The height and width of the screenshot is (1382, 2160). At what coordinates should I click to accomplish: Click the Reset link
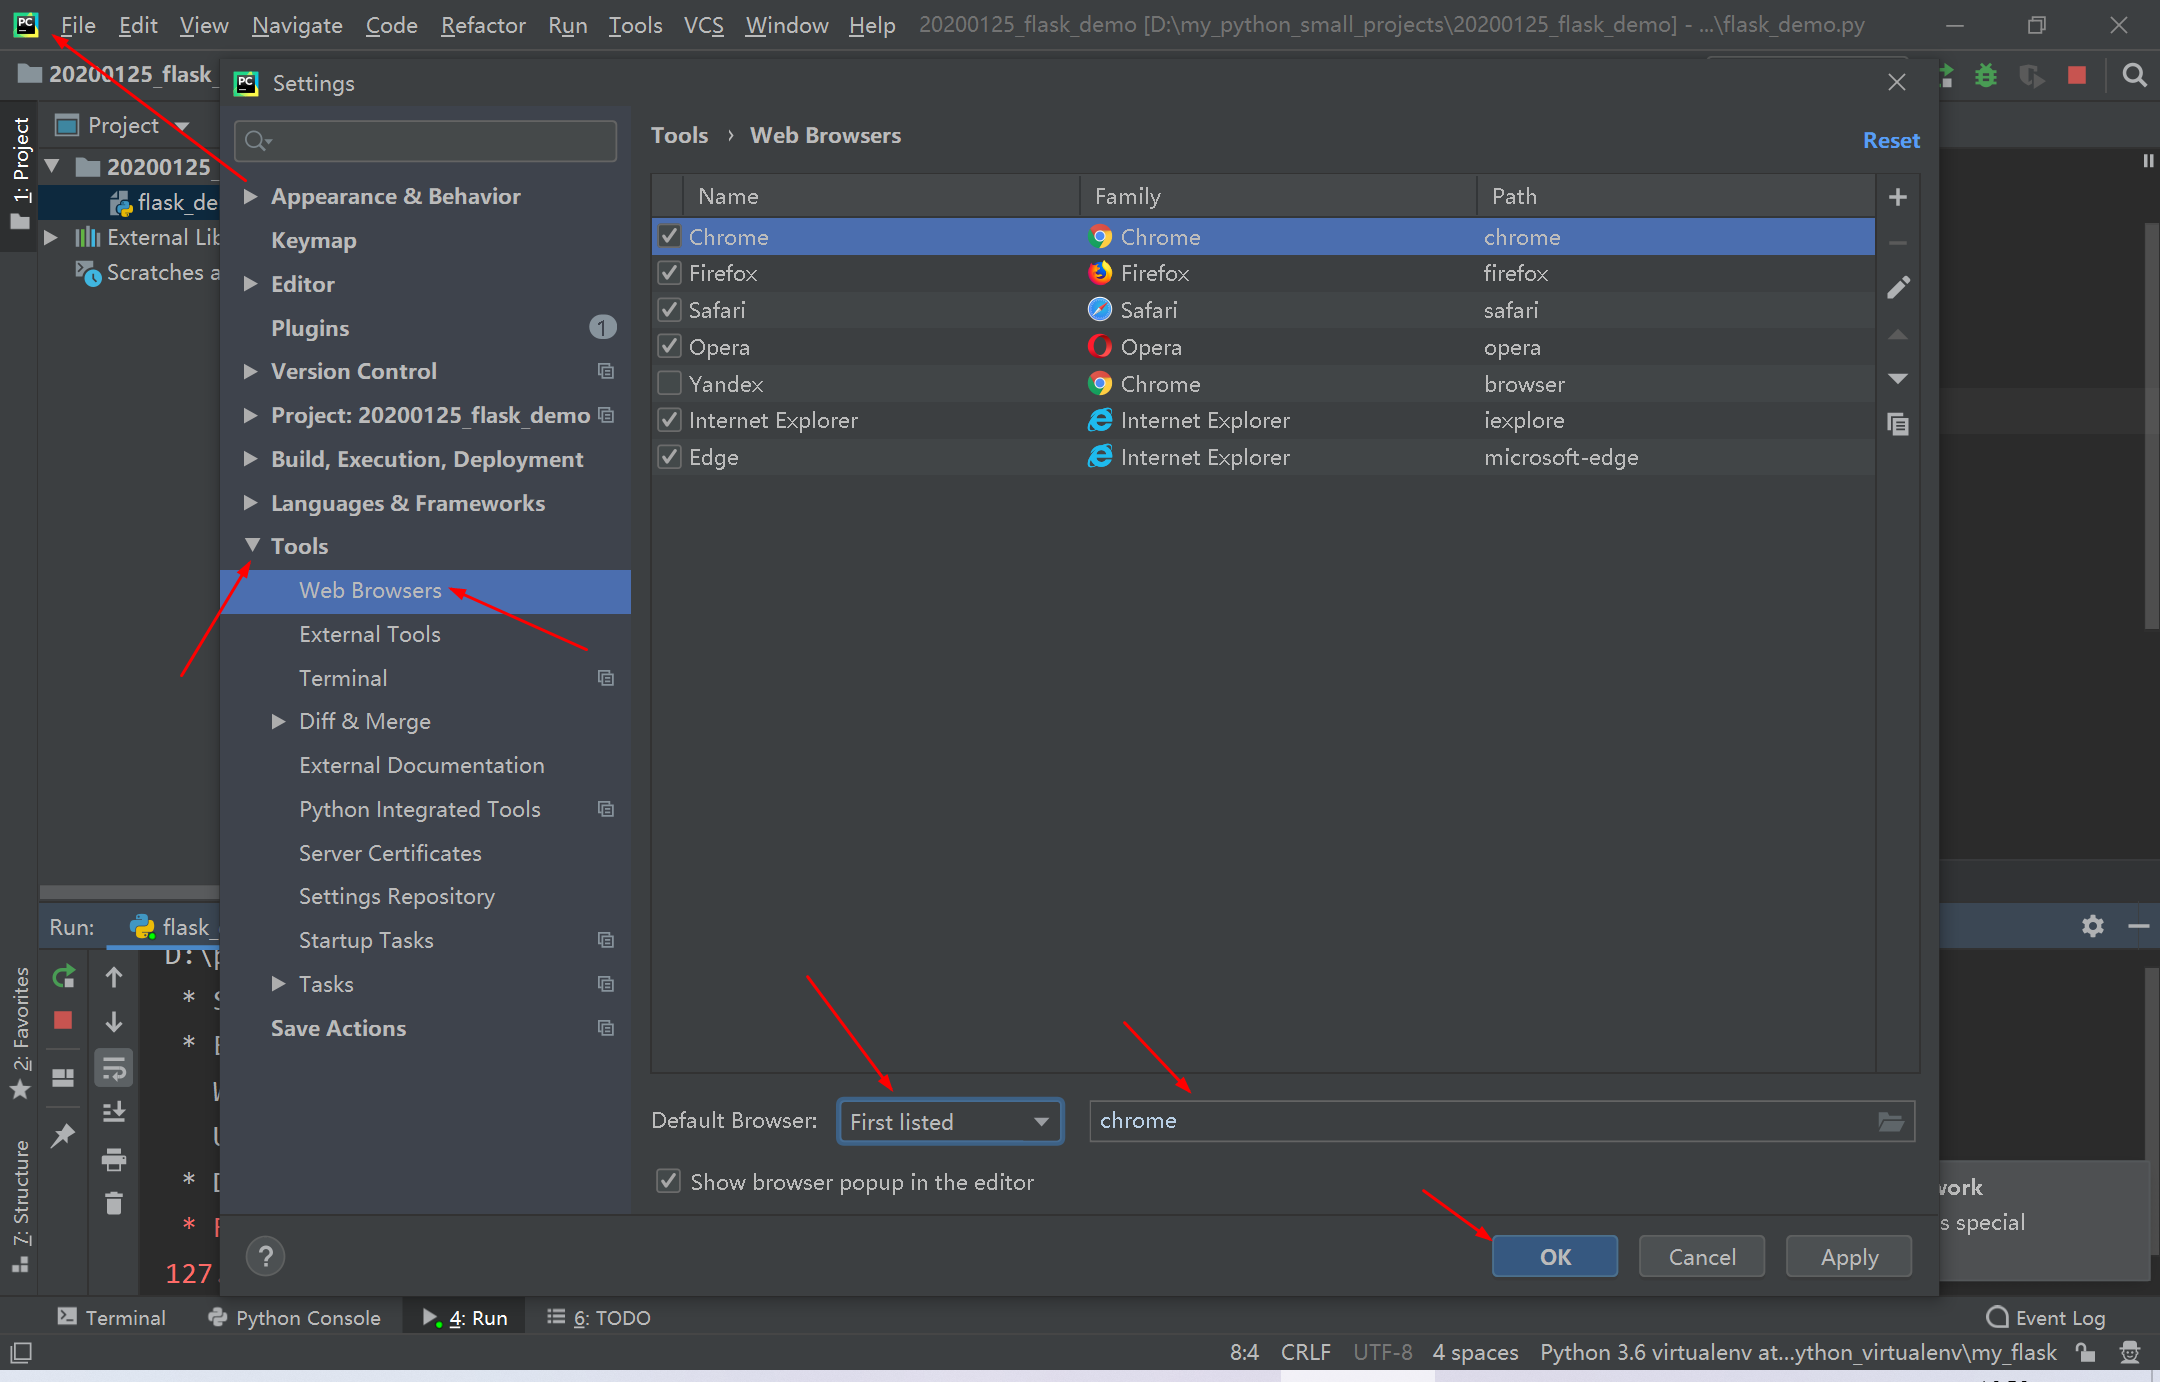(x=1890, y=141)
